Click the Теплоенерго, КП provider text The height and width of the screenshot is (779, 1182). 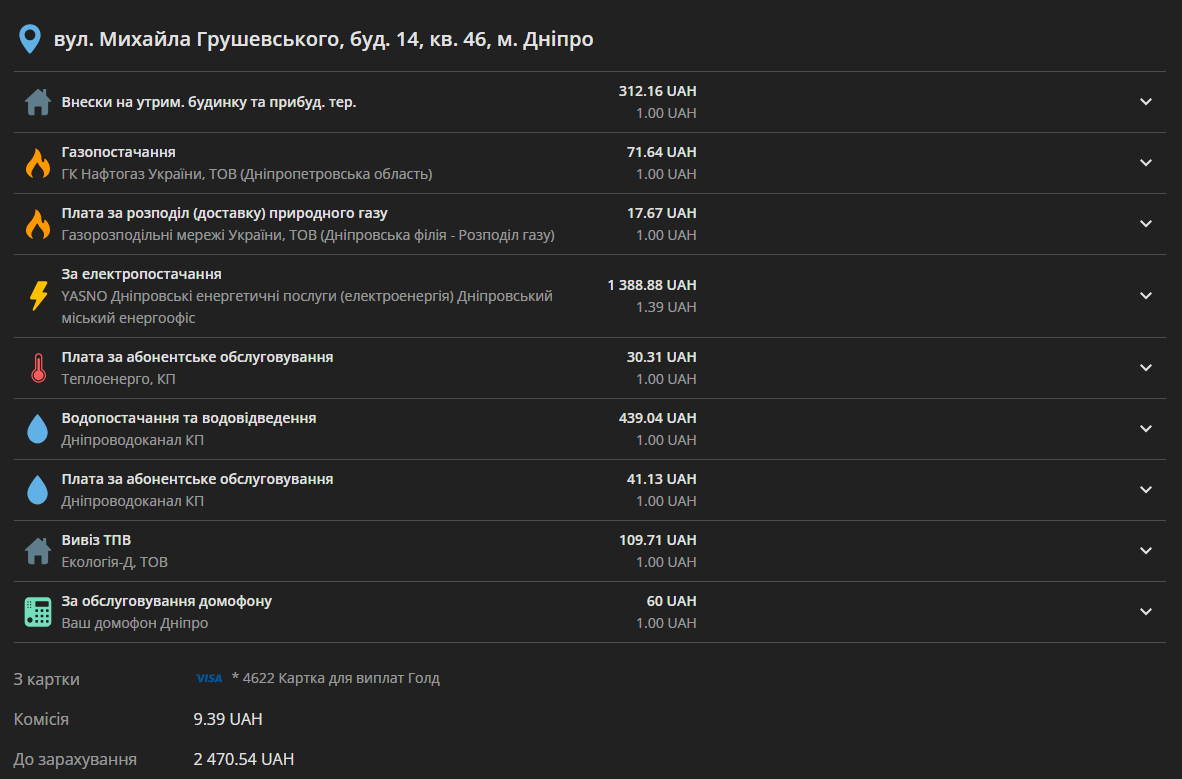tap(118, 379)
